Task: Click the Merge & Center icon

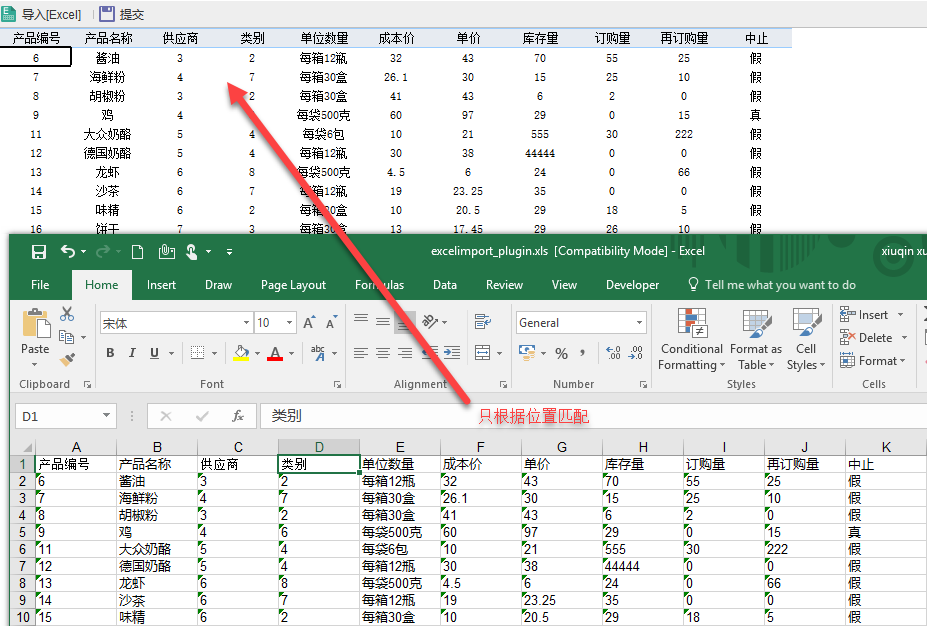Action: point(482,353)
